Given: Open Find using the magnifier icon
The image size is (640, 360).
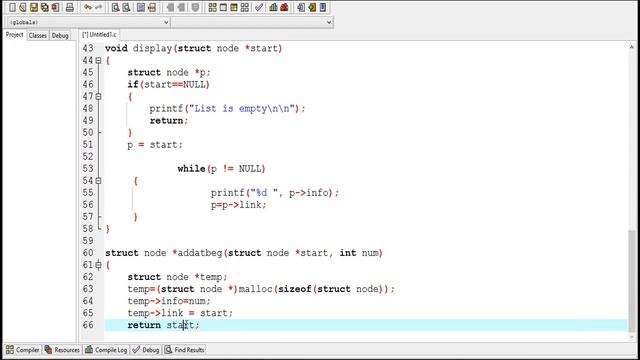Looking at the screenshot, I should (116, 7).
